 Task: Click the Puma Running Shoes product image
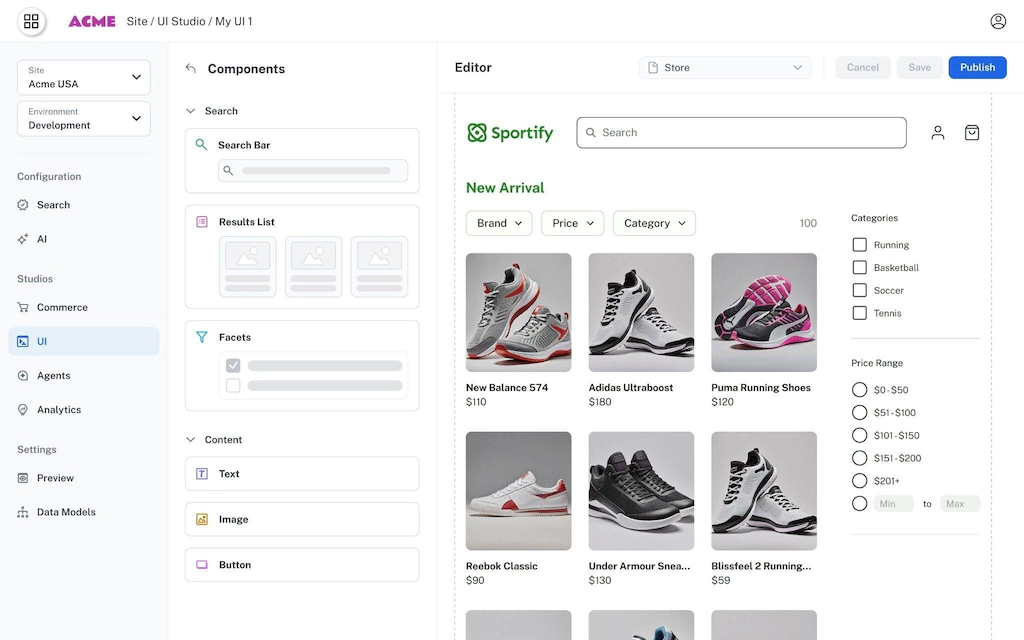tap(764, 312)
